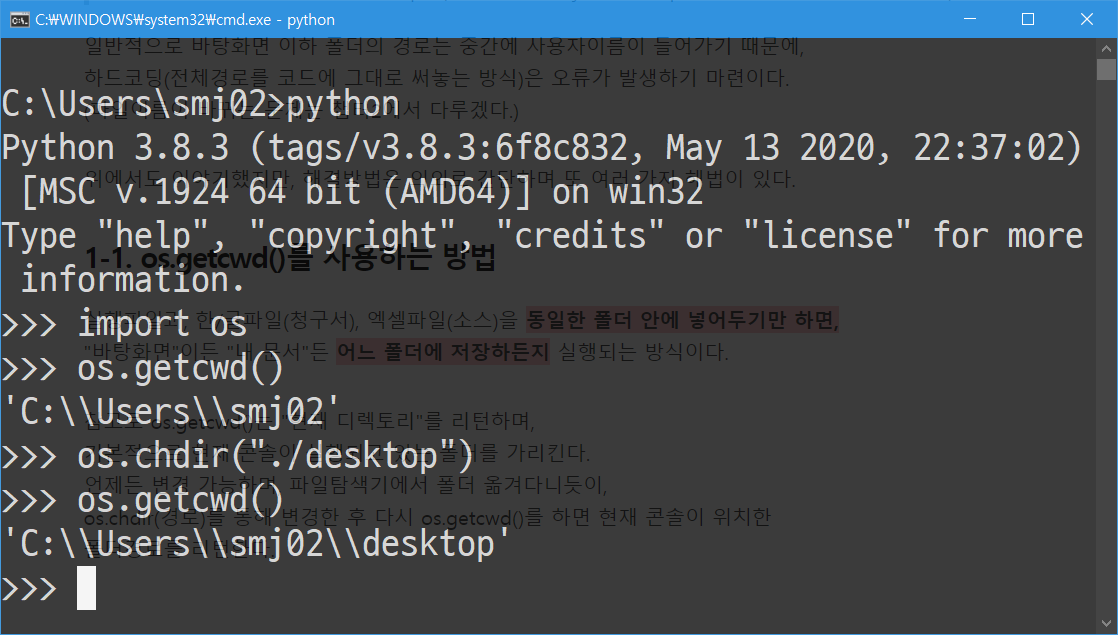The width and height of the screenshot is (1118, 635).
Task: Click the output 'C:\\Users\\smj02\\desktop'
Action: [256, 544]
